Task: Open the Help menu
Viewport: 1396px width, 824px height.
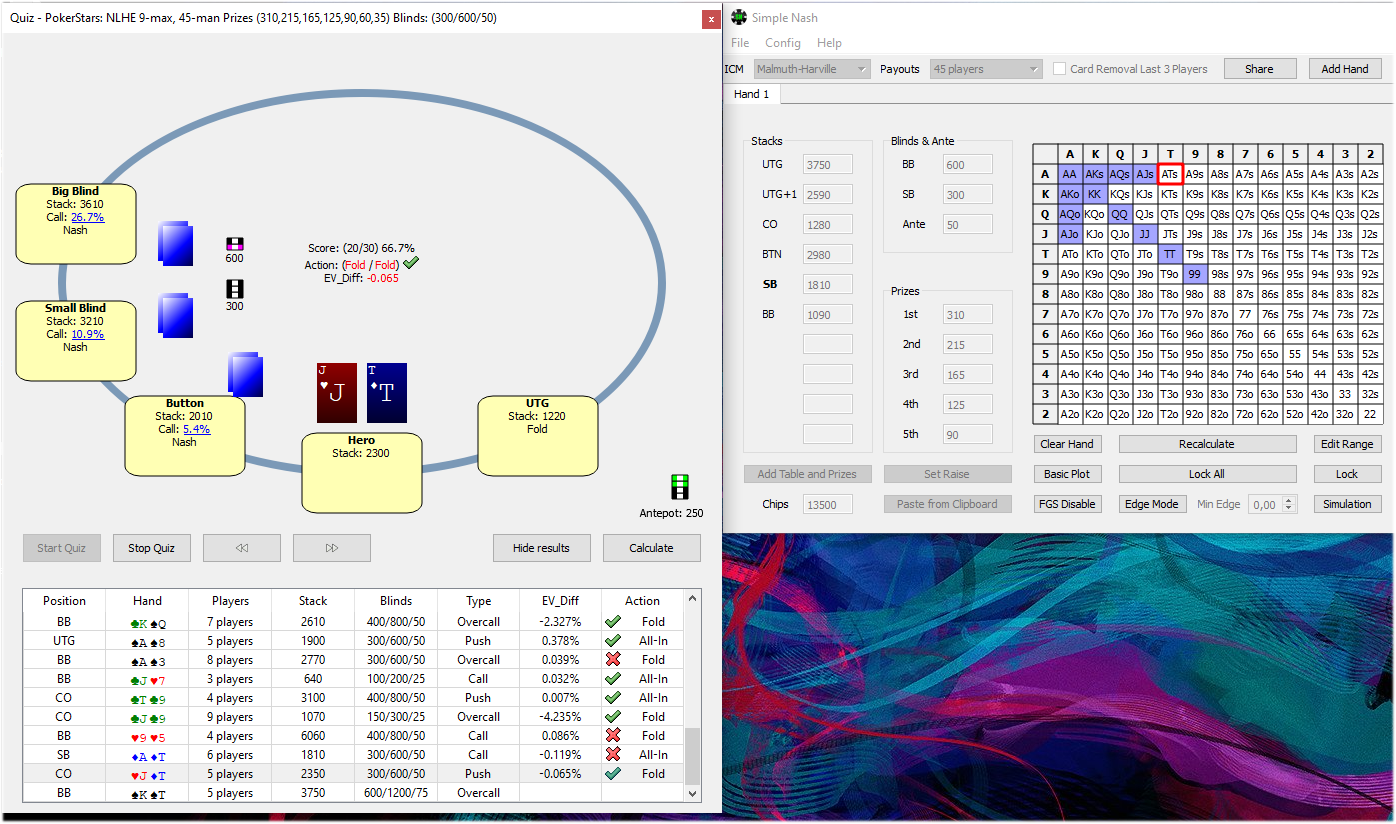Action: (x=829, y=43)
